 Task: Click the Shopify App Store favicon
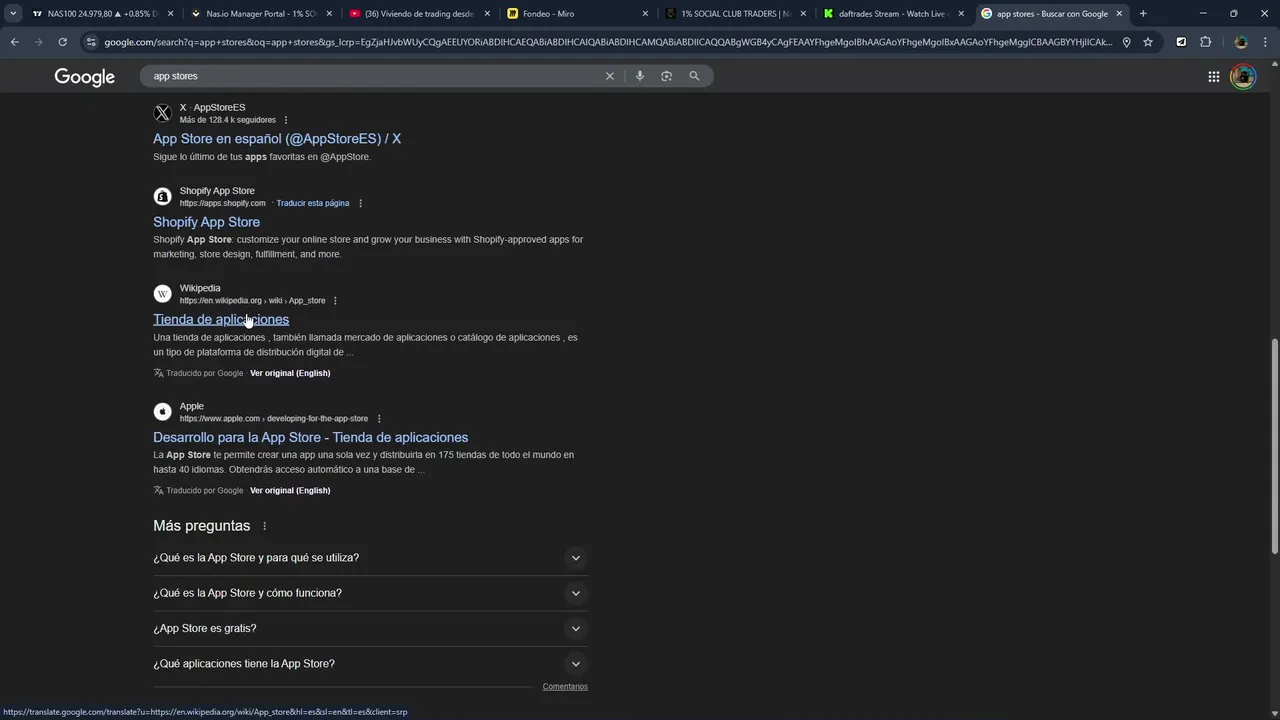[162, 196]
